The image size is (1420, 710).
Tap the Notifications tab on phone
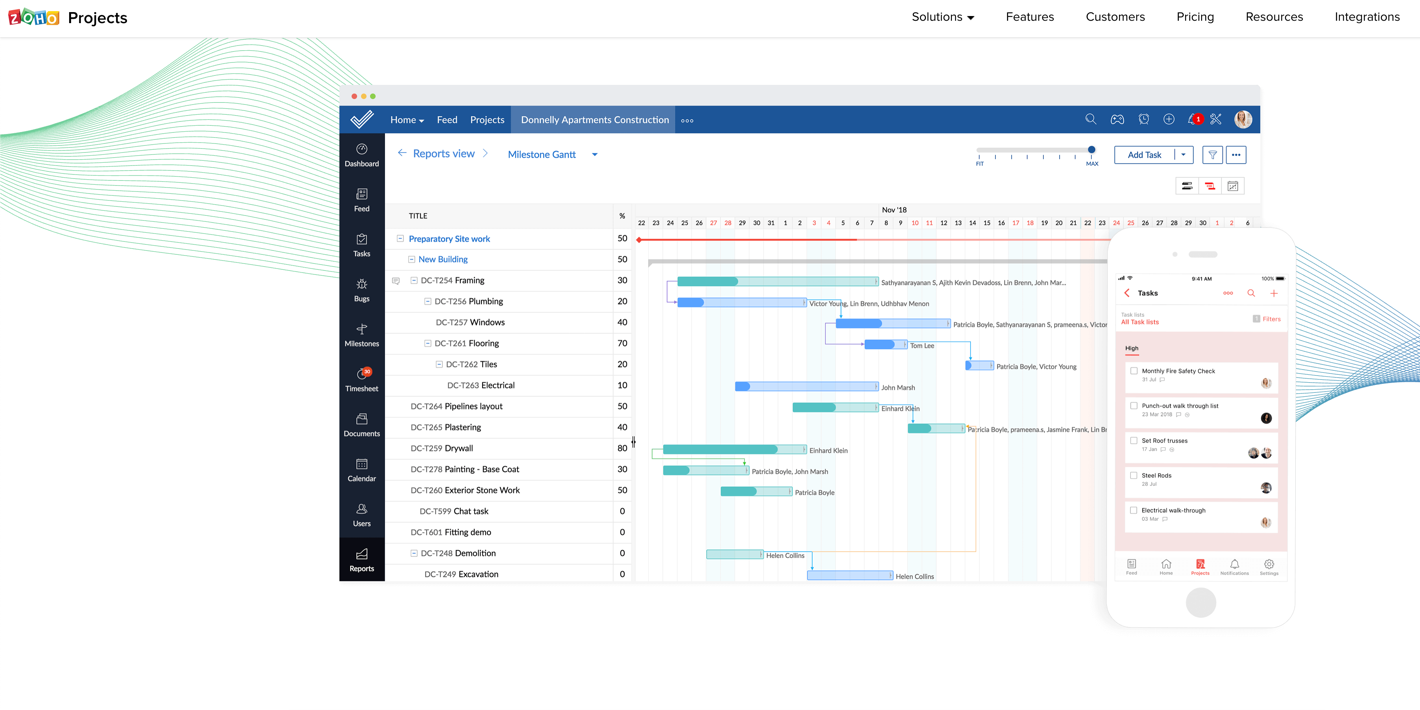[1234, 567]
